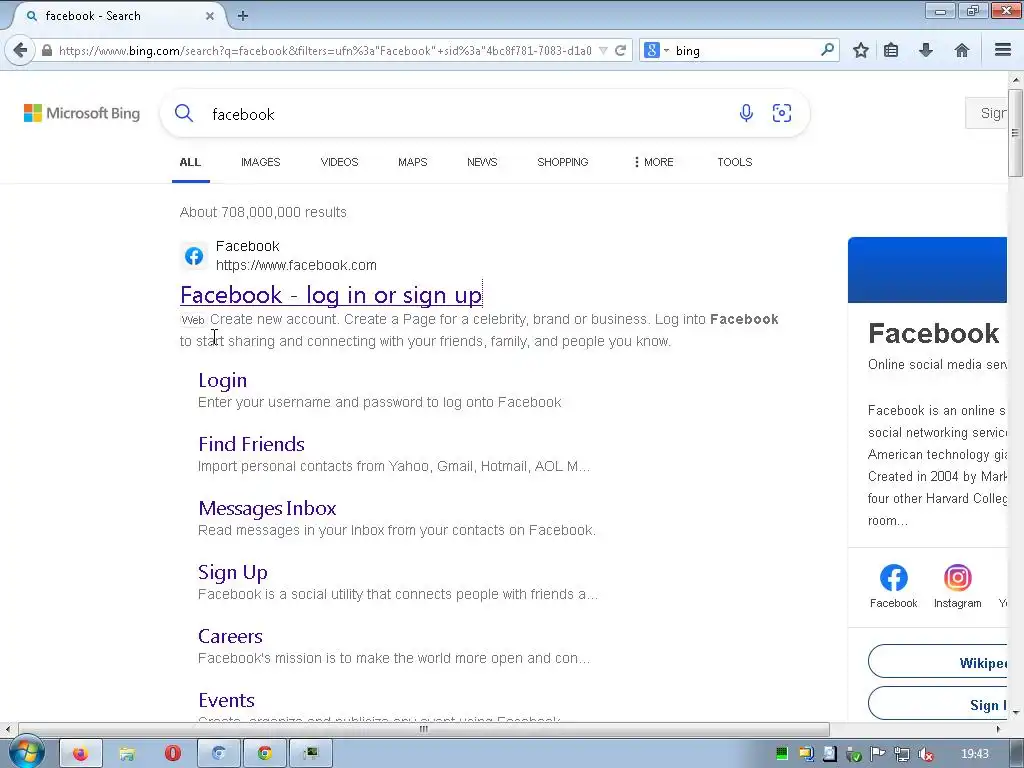Open the Careers sublink
1024x768 pixels.
click(x=231, y=636)
